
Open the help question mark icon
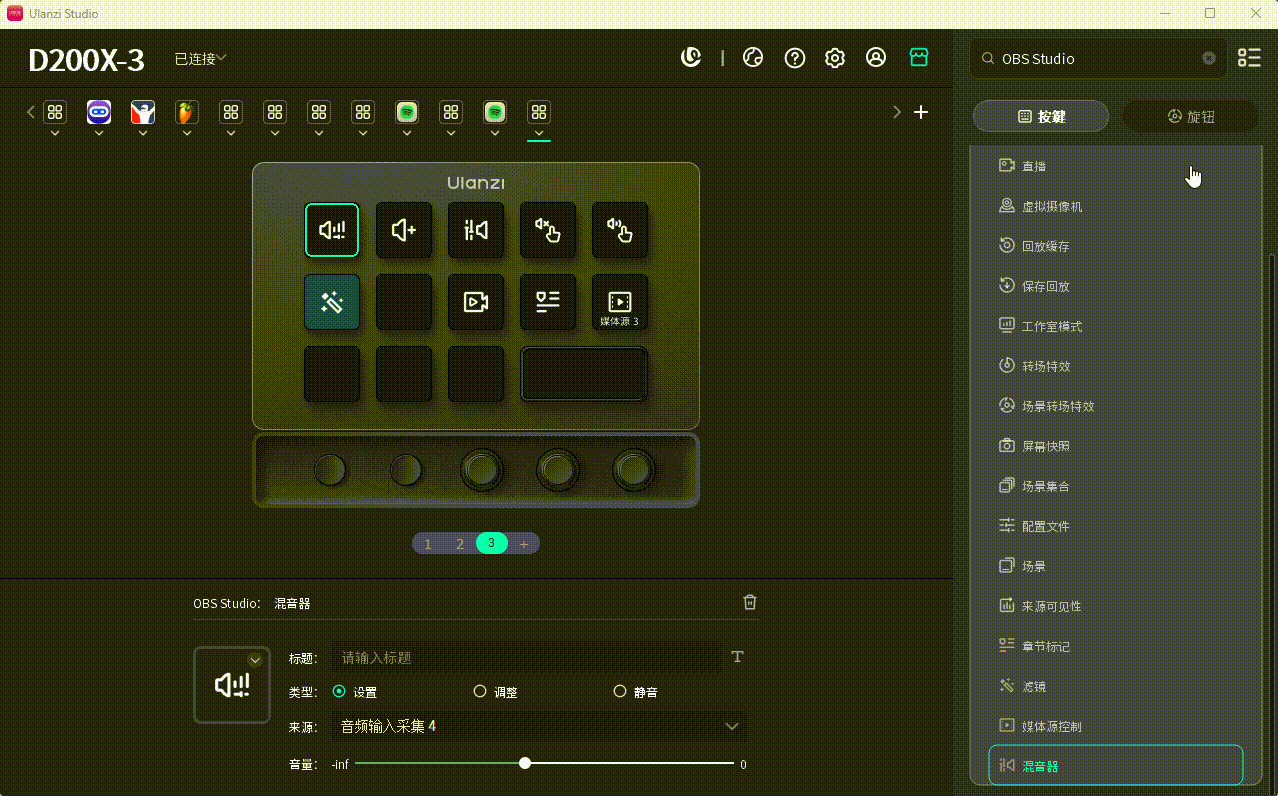tap(795, 58)
